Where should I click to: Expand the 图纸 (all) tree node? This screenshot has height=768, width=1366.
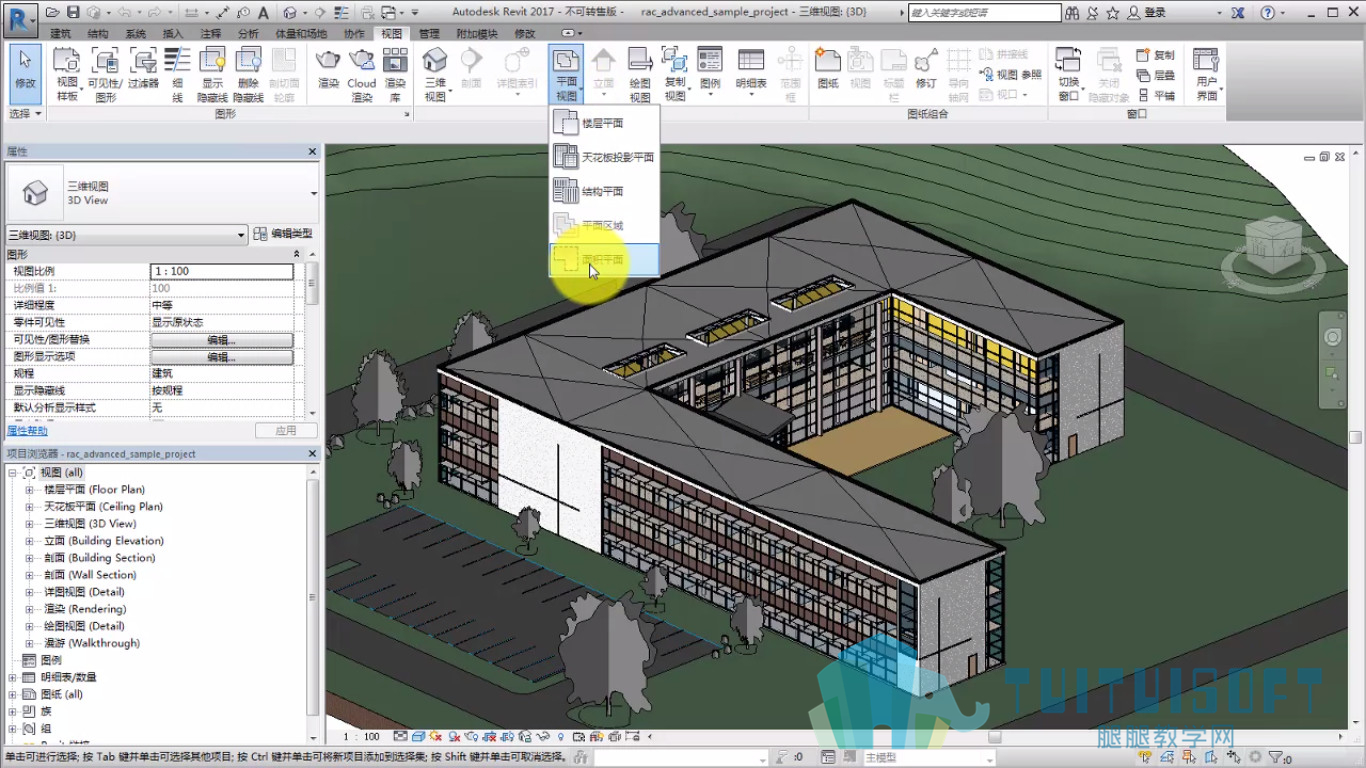click(x=12, y=694)
